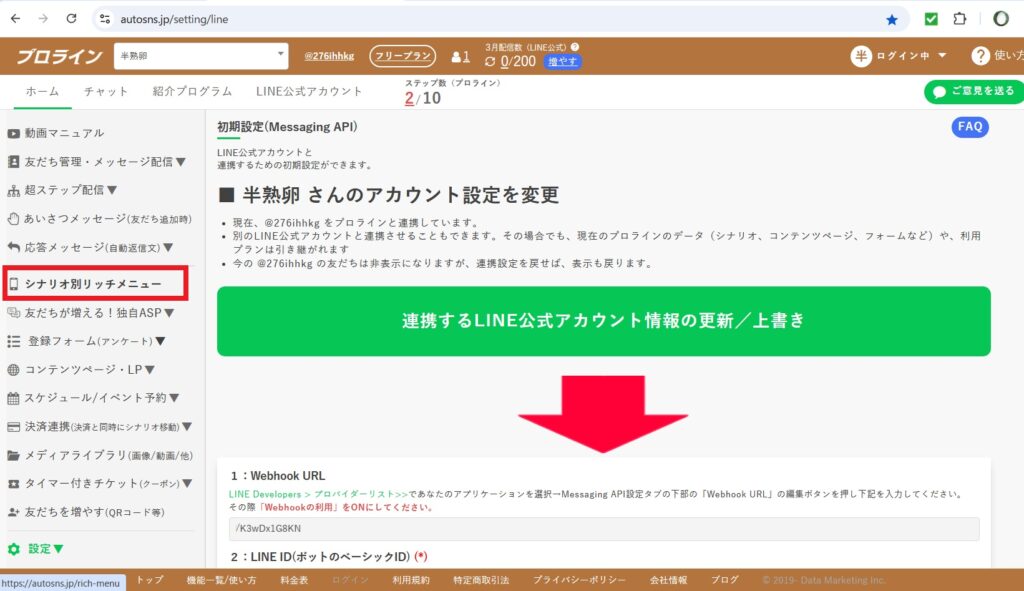Click the refresh icon beside 0/200
This screenshot has width=1024, height=591.
click(x=490, y=61)
